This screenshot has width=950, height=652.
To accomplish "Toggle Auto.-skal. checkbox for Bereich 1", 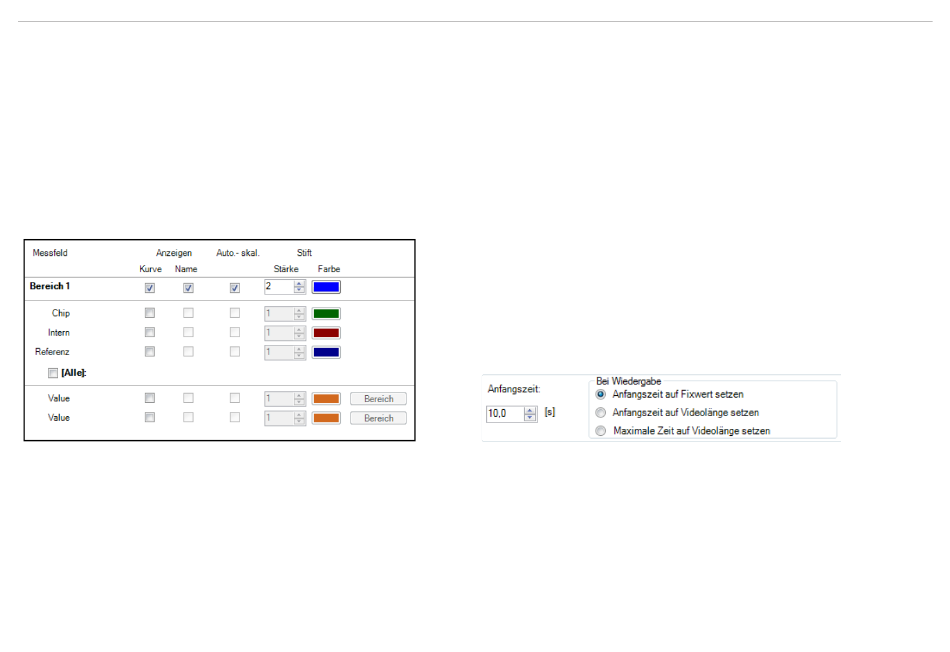I will click(x=234, y=288).
